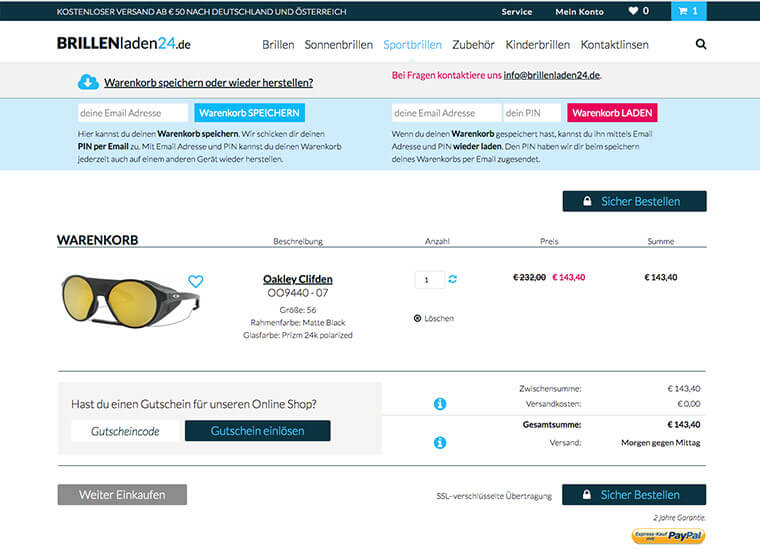The image size is (760, 550).
Task: Go to Sonnenbrillen category
Action: click(x=339, y=45)
